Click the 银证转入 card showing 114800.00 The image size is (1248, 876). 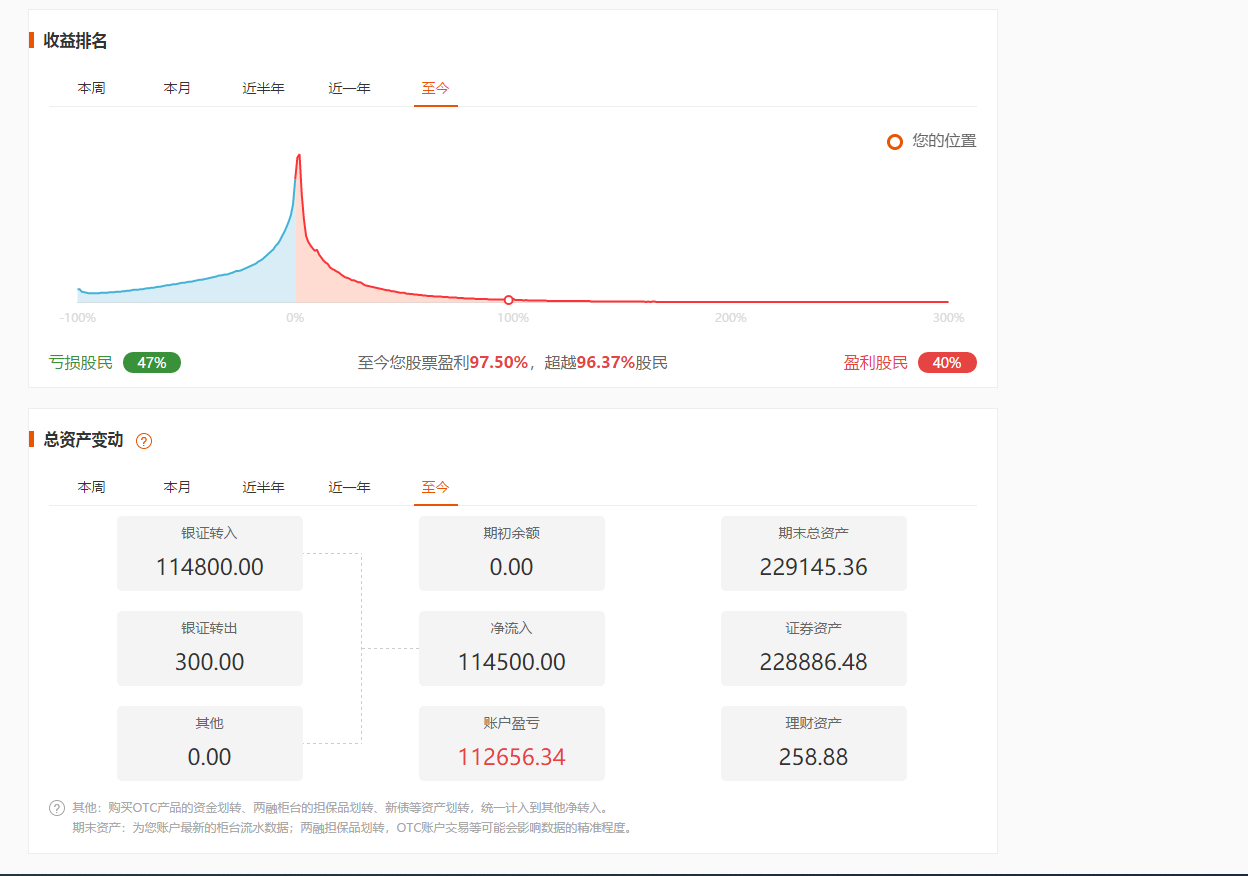(210, 553)
